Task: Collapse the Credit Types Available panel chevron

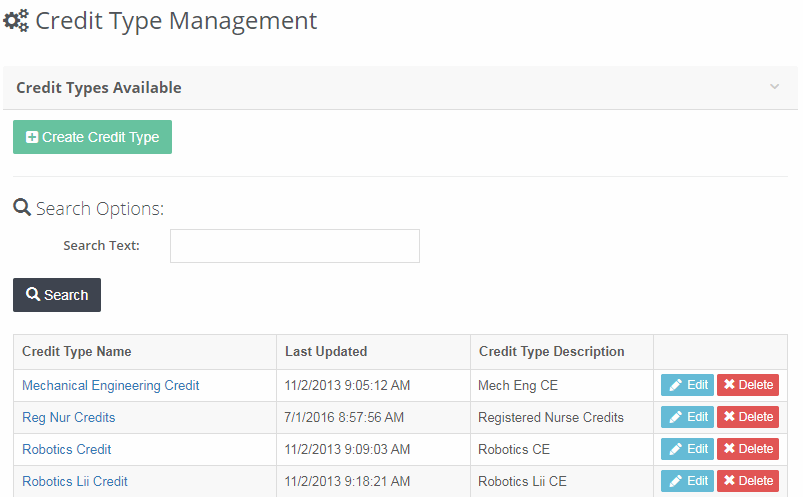Action: (x=774, y=87)
